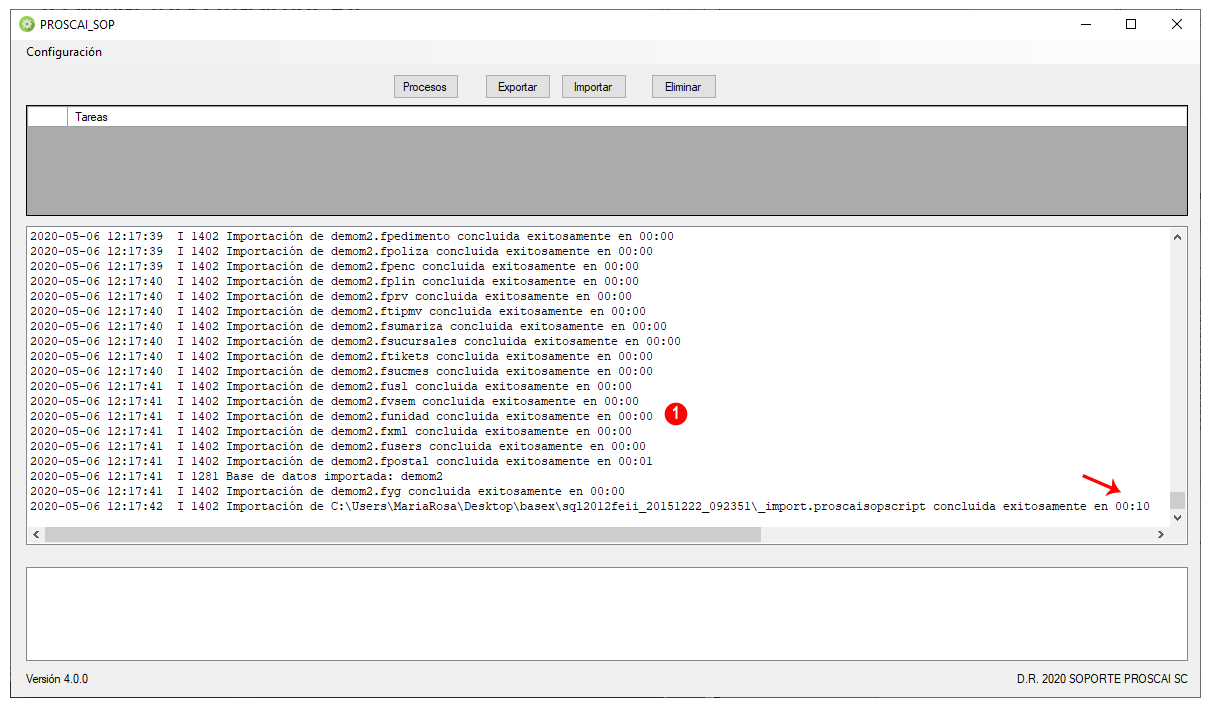Click the horizontal scrollbar thumb of the log
This screenshot has height=706, width=1208.
pyautogui.click(x=403, y=535)
